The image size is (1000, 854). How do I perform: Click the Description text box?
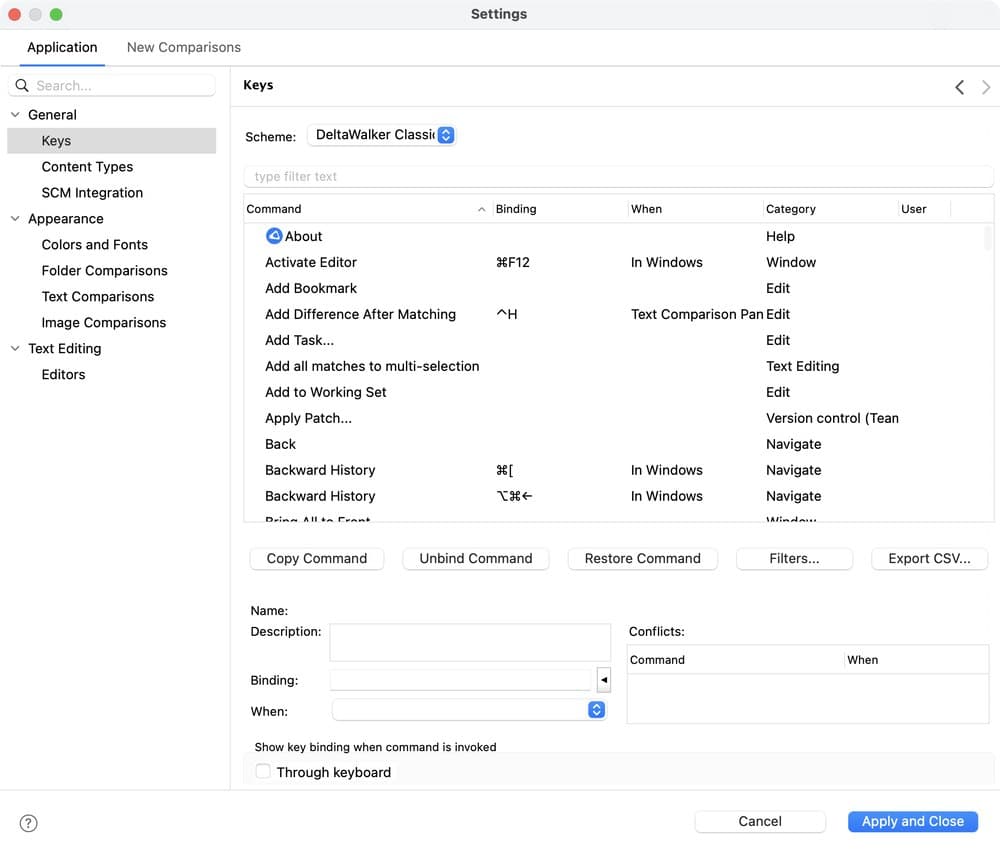point(470,642)
